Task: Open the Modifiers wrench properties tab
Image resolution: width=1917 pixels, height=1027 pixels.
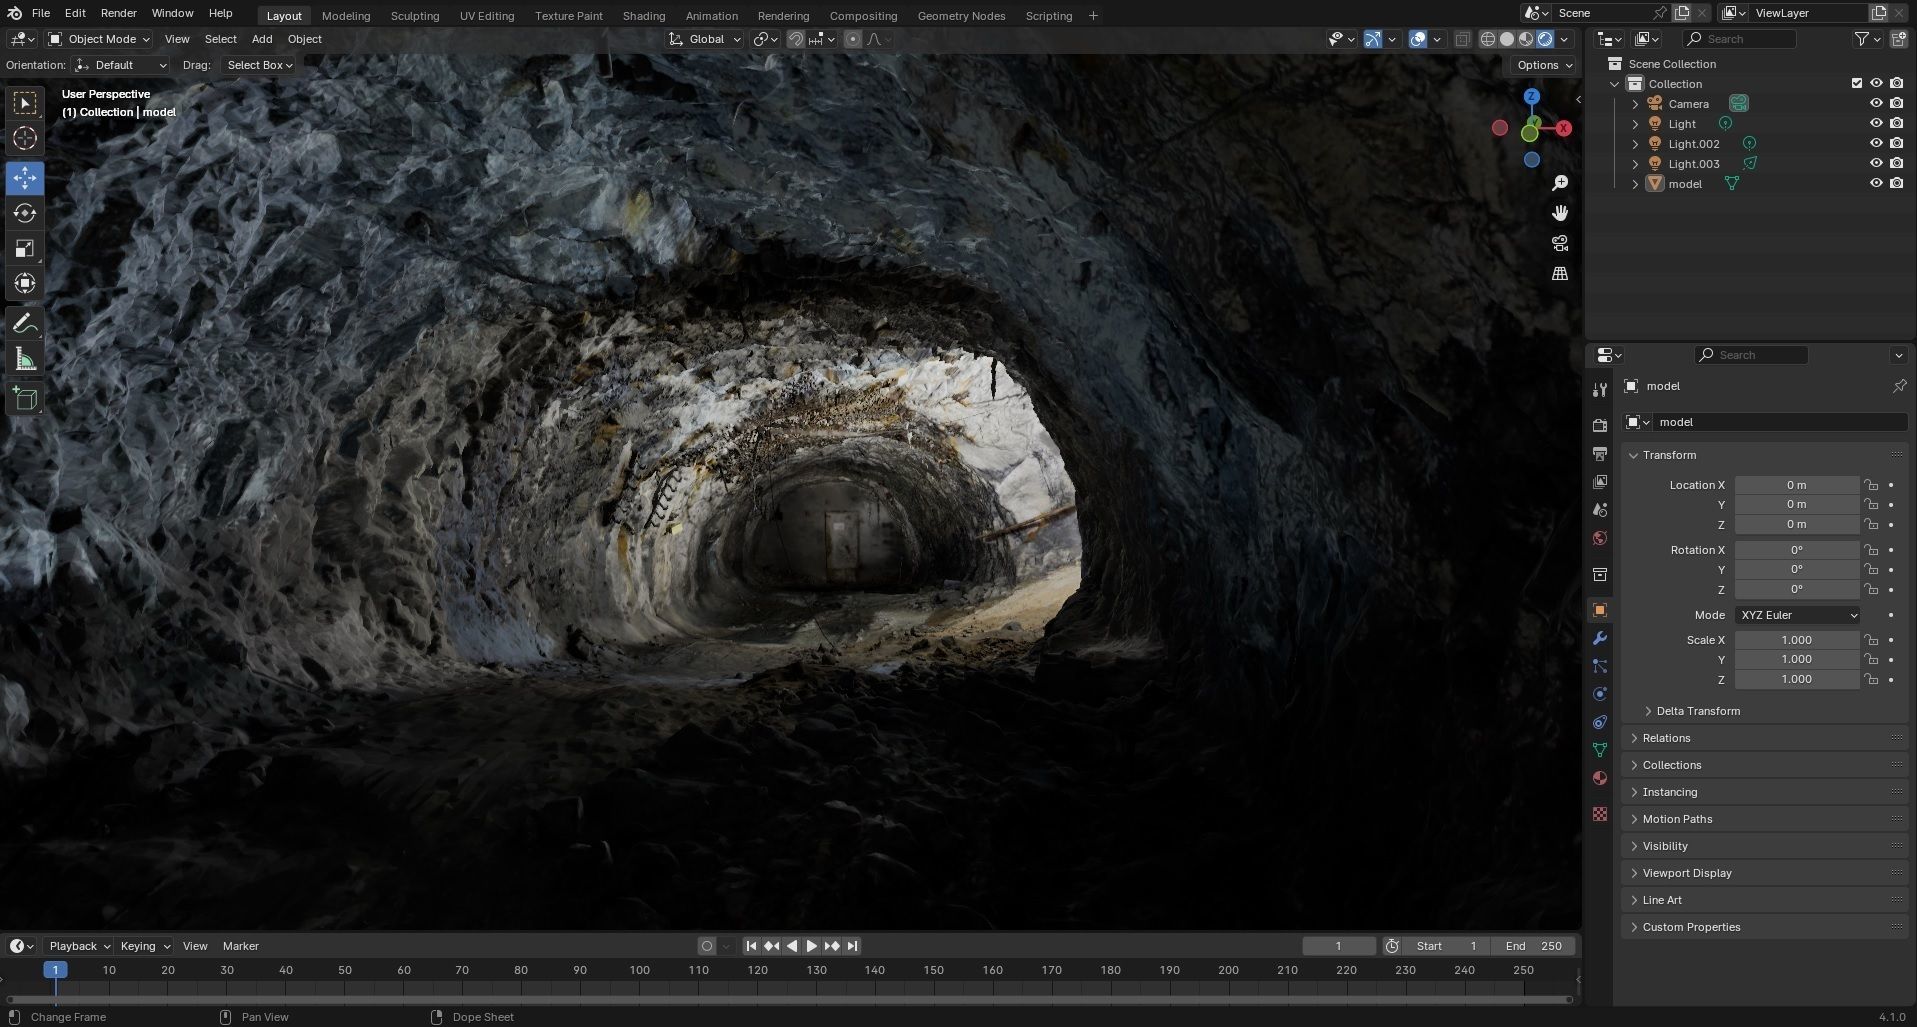Action: [1600, 638]
